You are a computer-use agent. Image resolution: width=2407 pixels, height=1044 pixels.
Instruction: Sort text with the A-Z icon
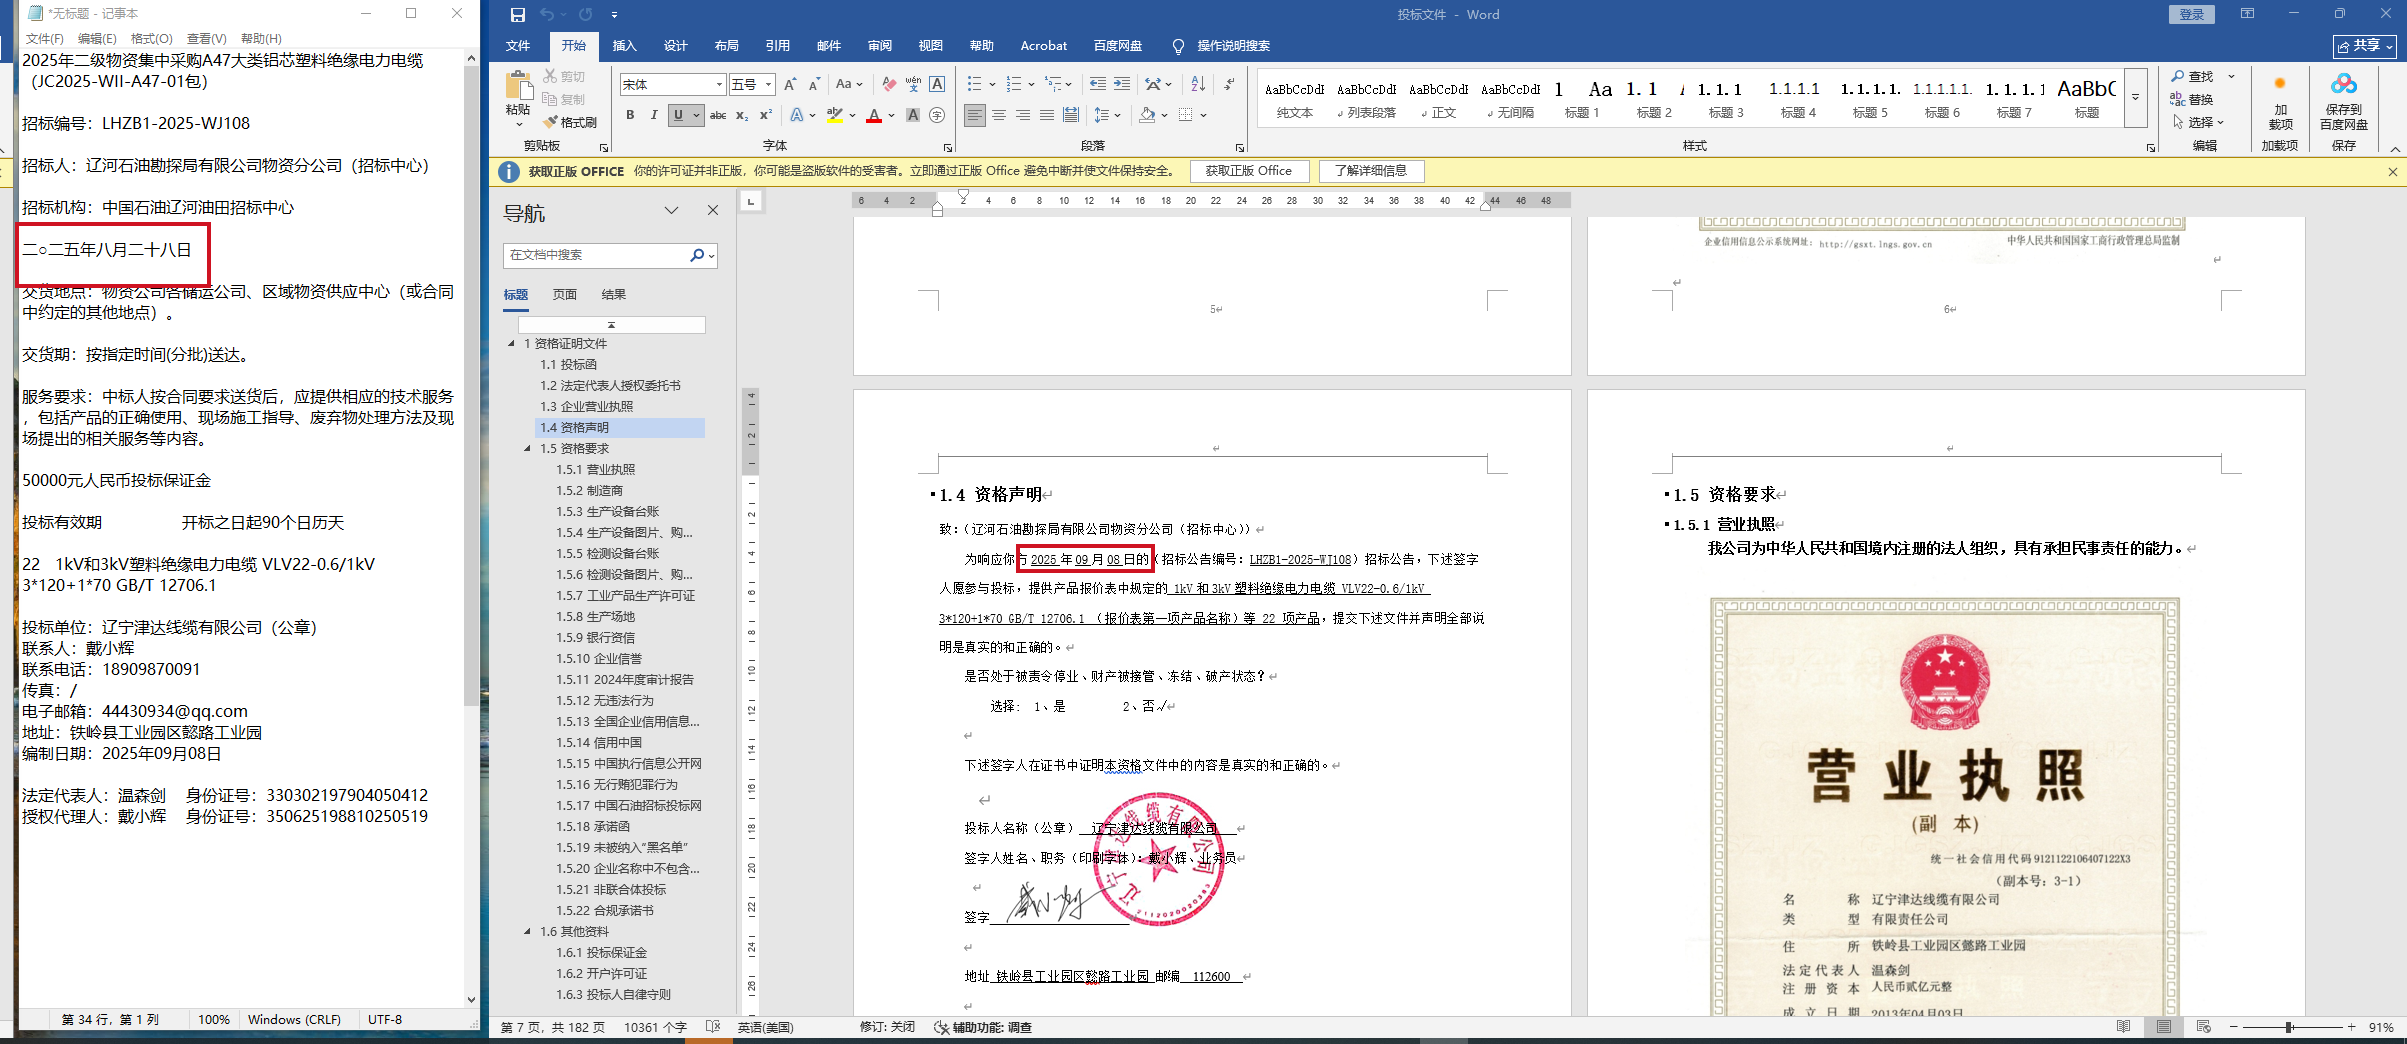coord(1198,85)
